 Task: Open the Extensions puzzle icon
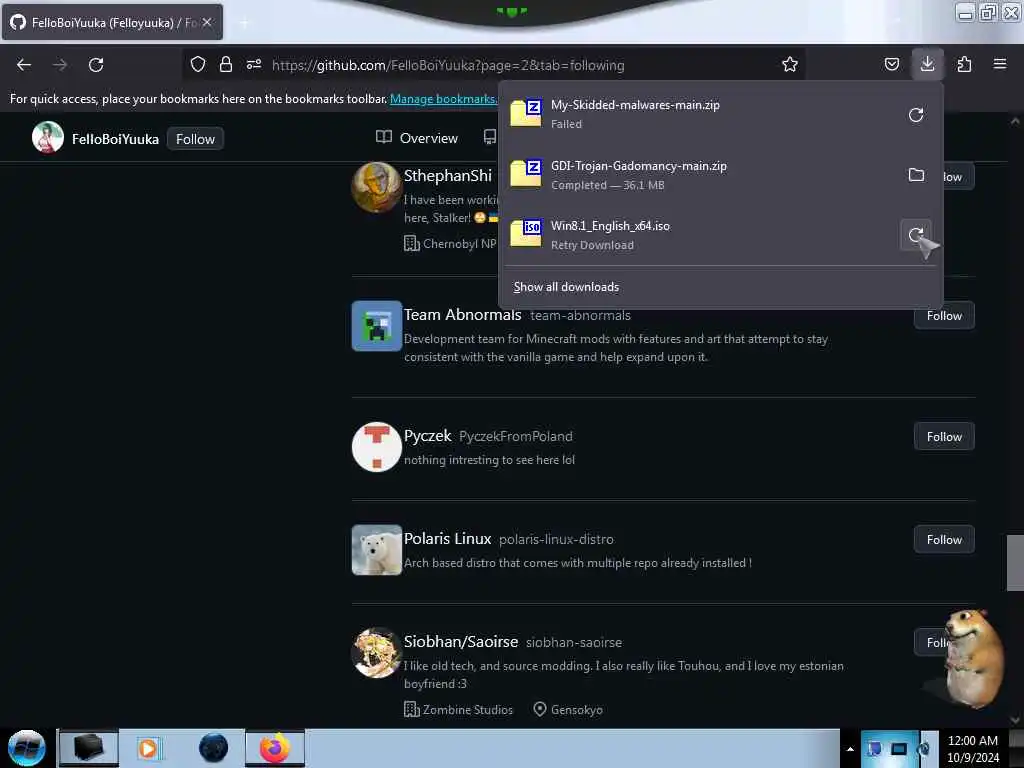click(964, 64)
